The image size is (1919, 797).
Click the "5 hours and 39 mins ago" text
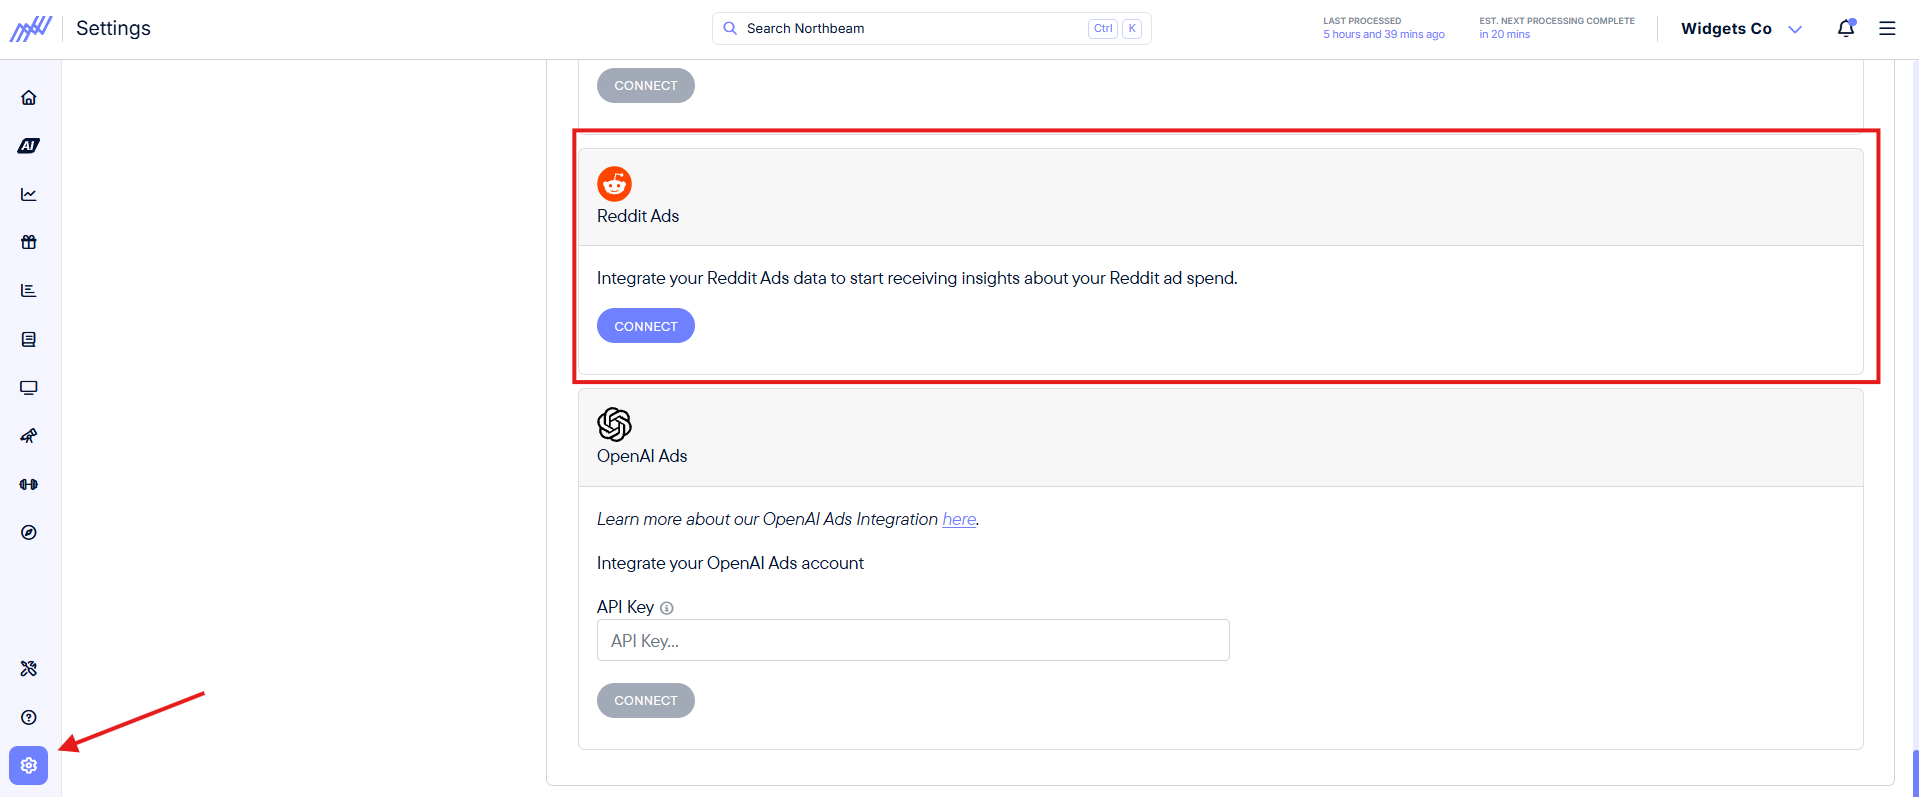tap(1384, 35)
